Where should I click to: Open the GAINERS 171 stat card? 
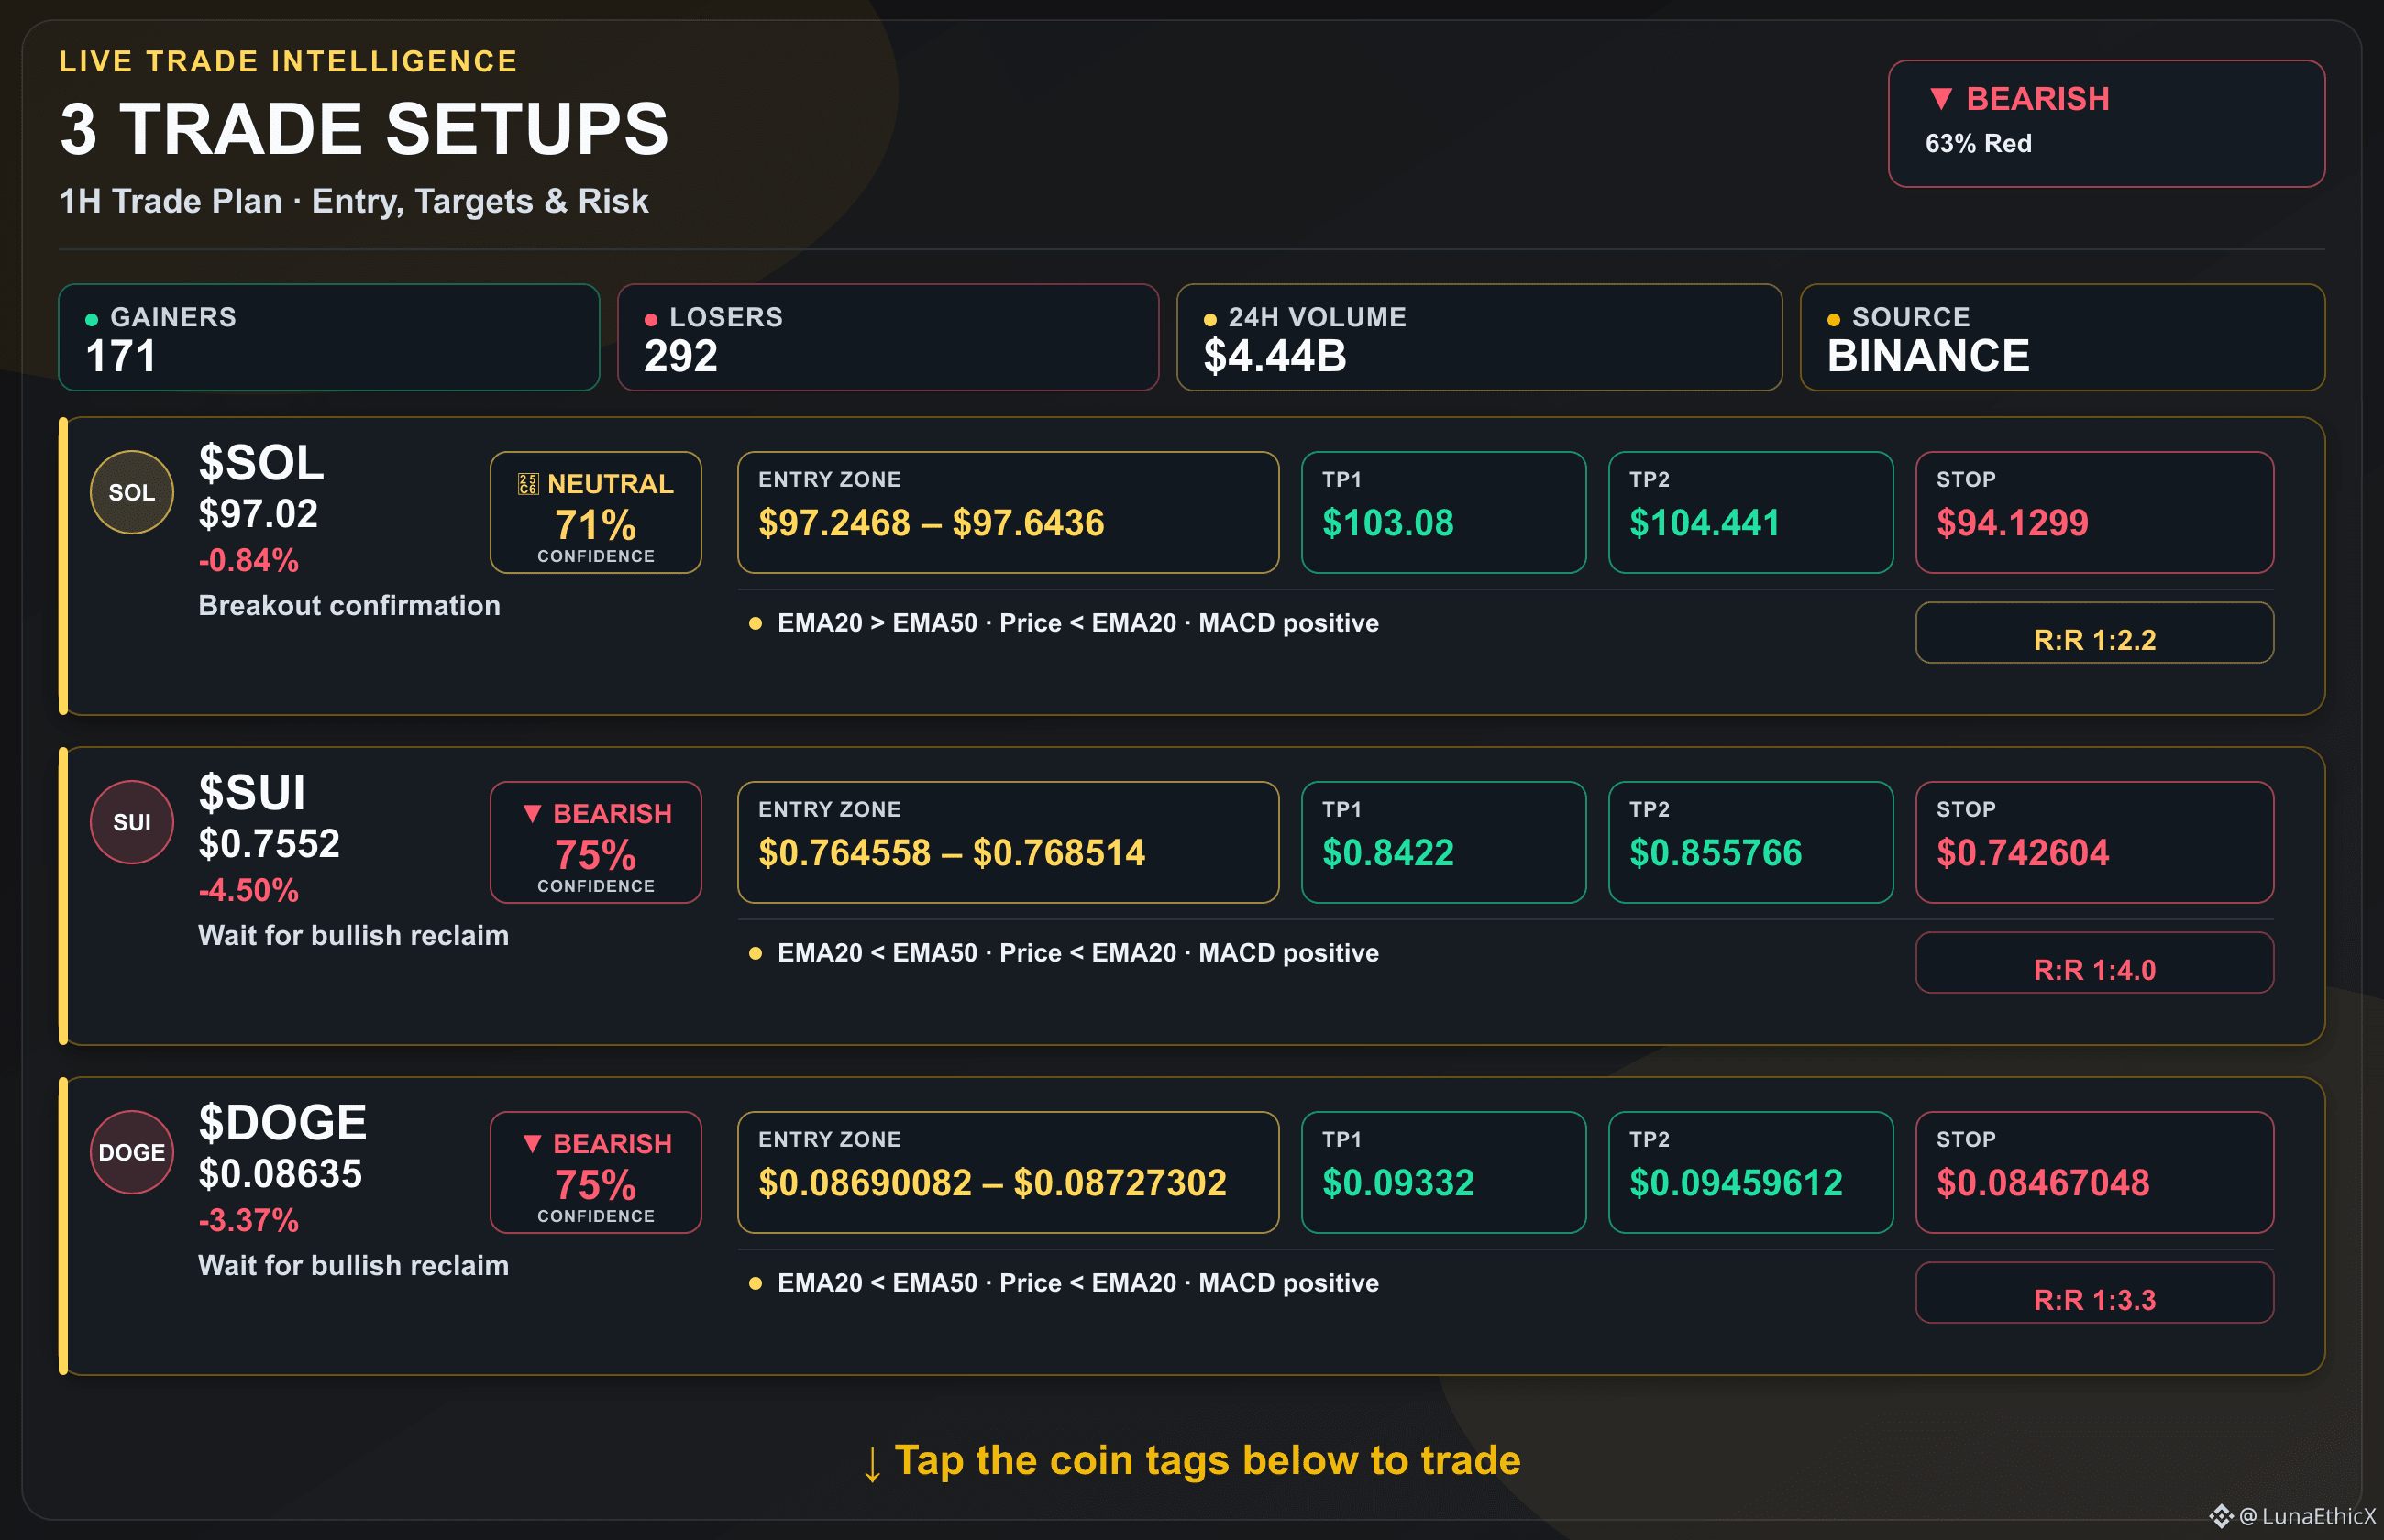[329, 337]
